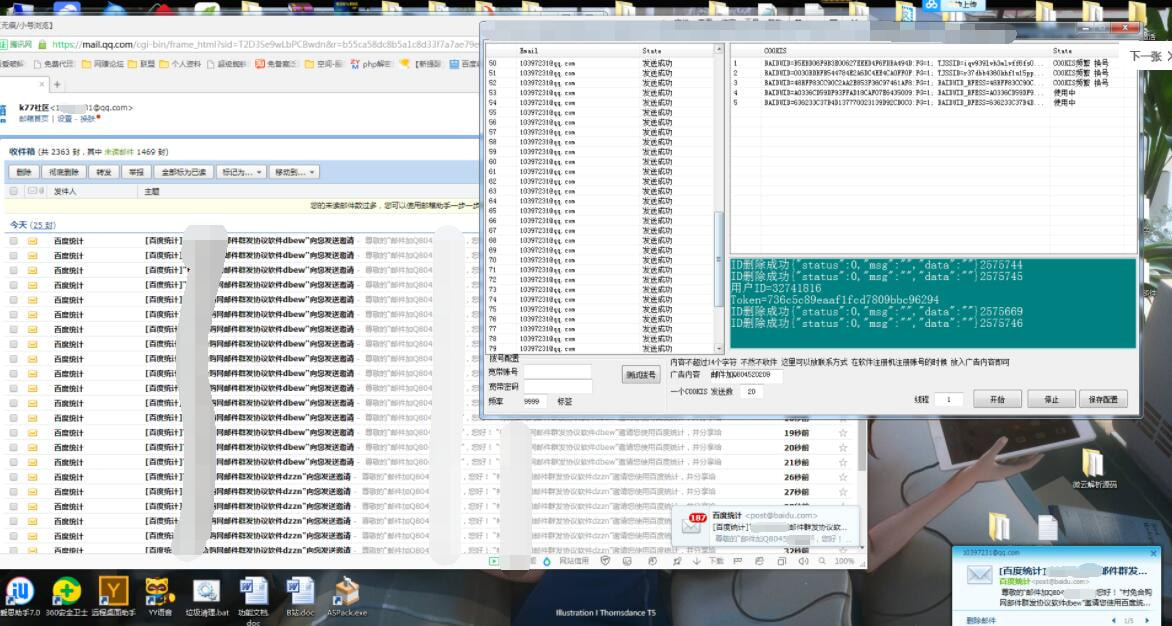Image resolution: width=1172 pixels, height=626 pixels.
Task: Star the mail received 19秒前
Action: click(843, 433)
